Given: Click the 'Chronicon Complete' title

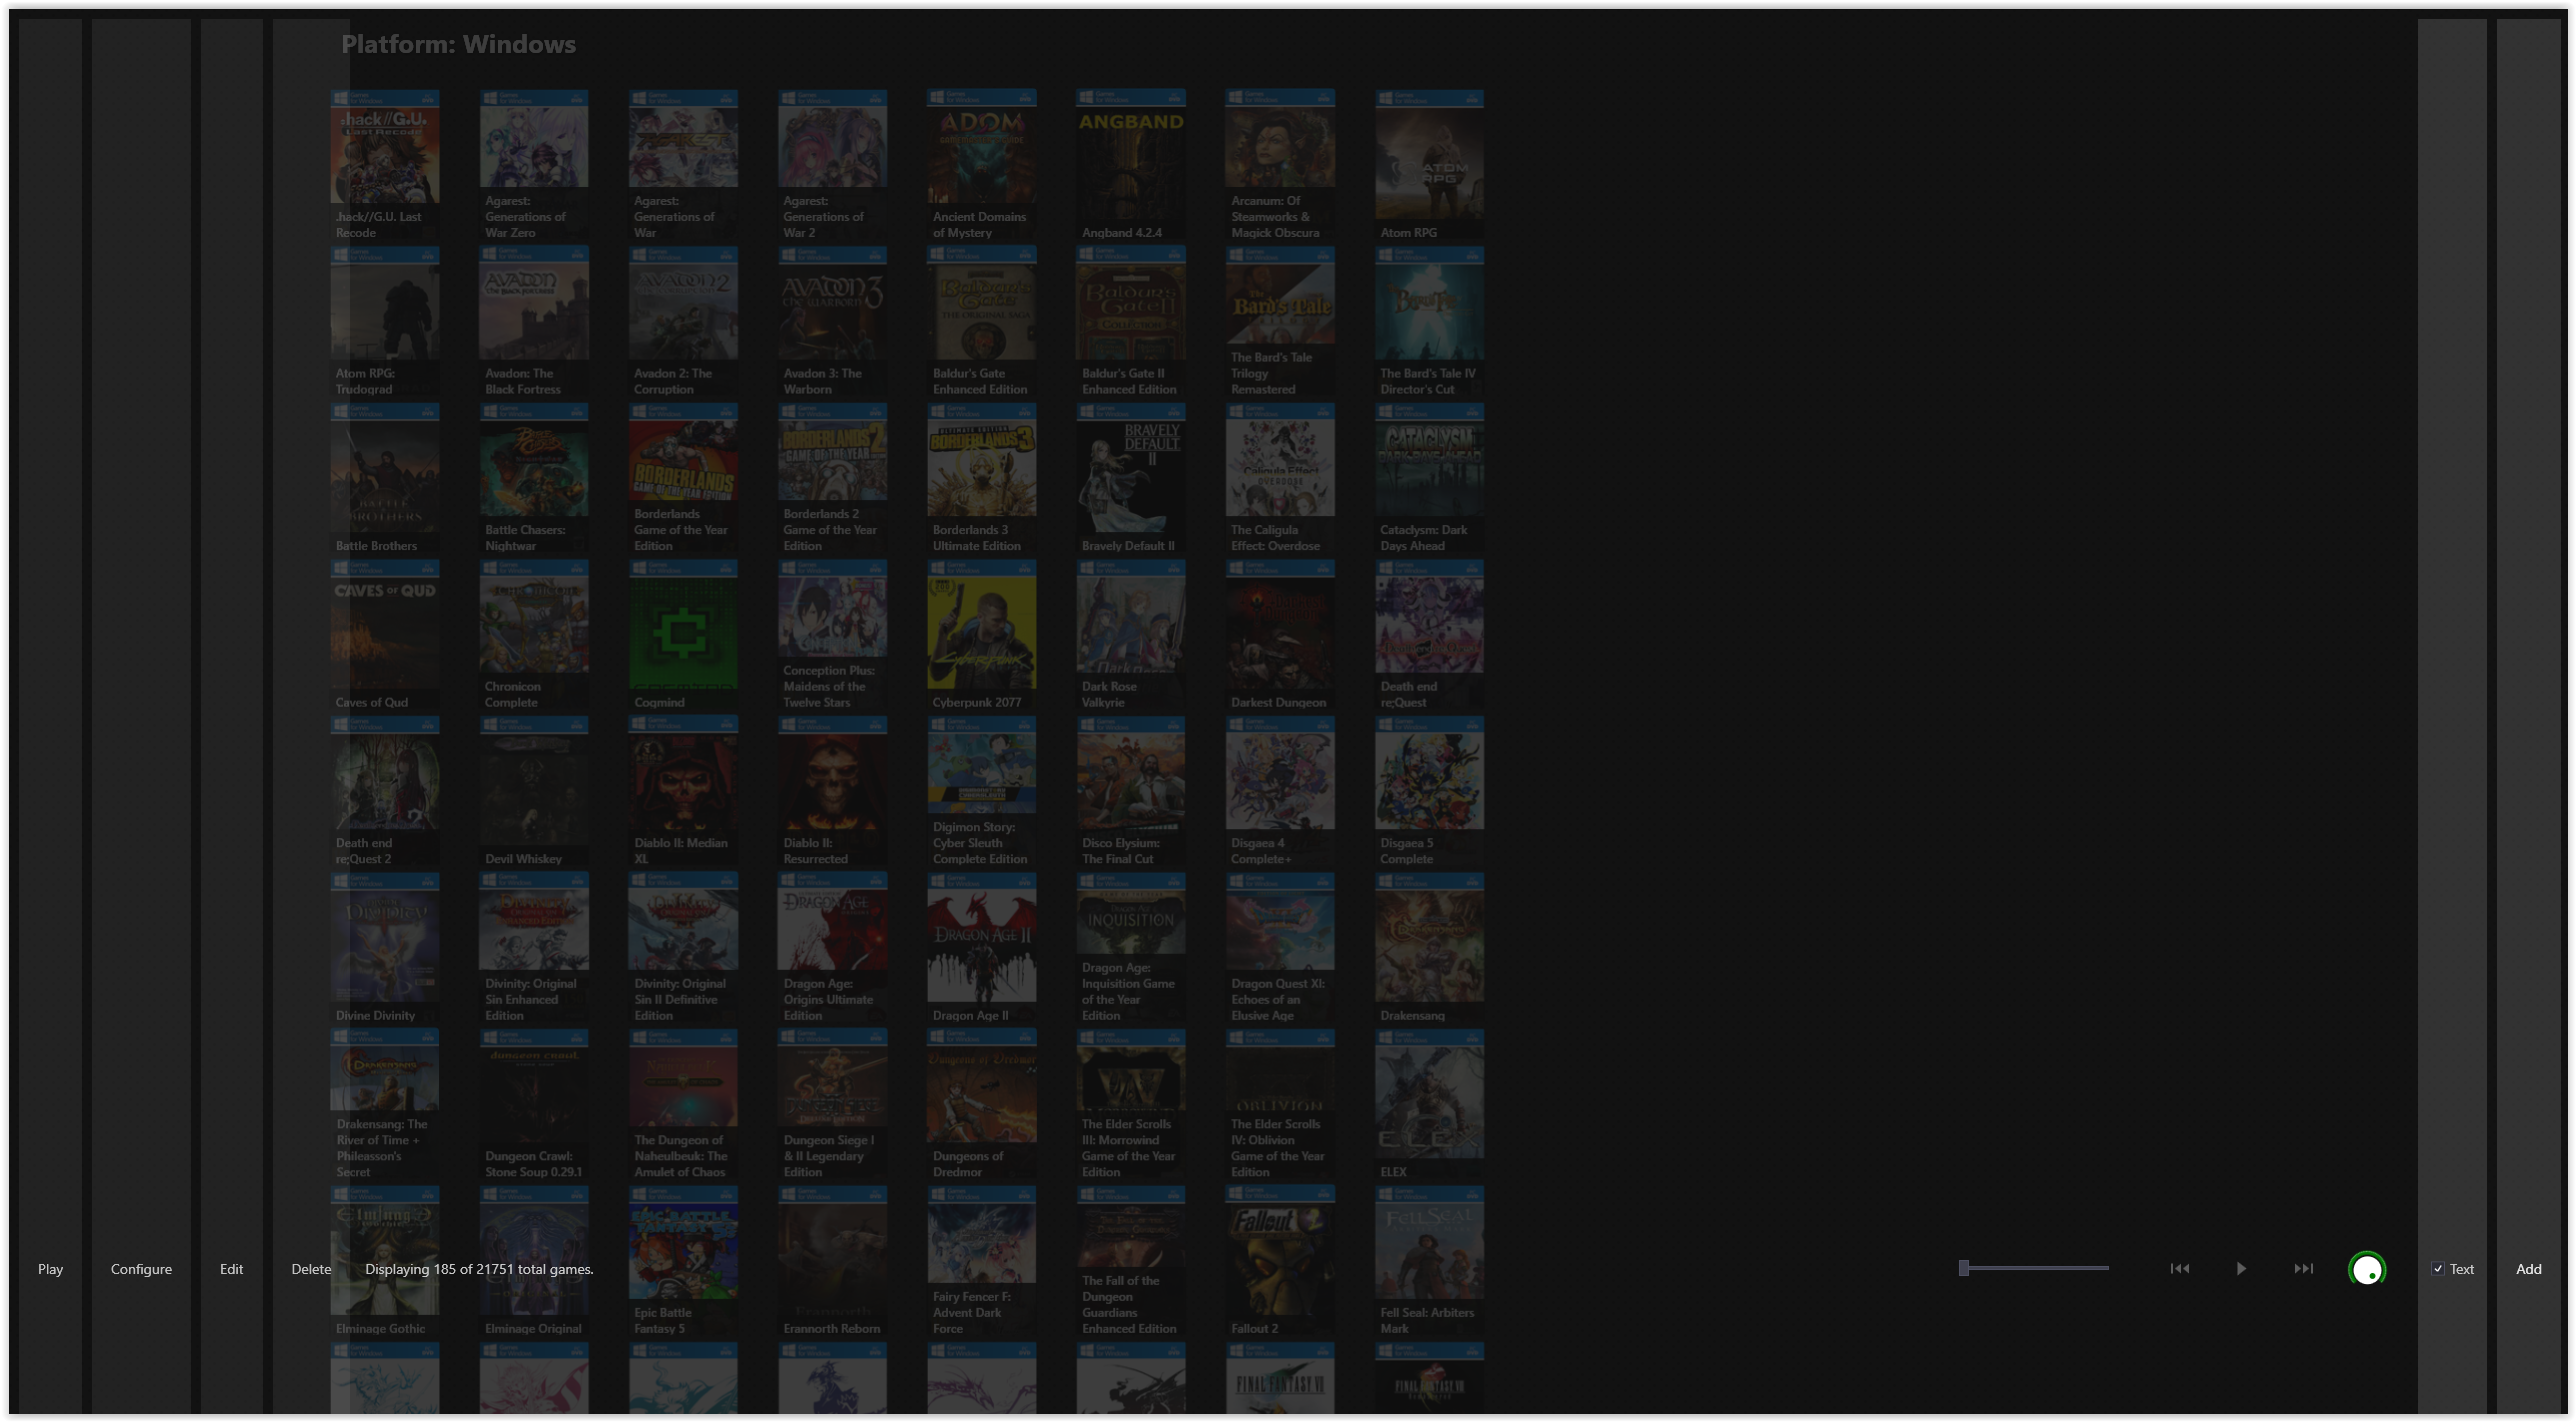Looking at the screenshot, I should [x=513, y=694].
